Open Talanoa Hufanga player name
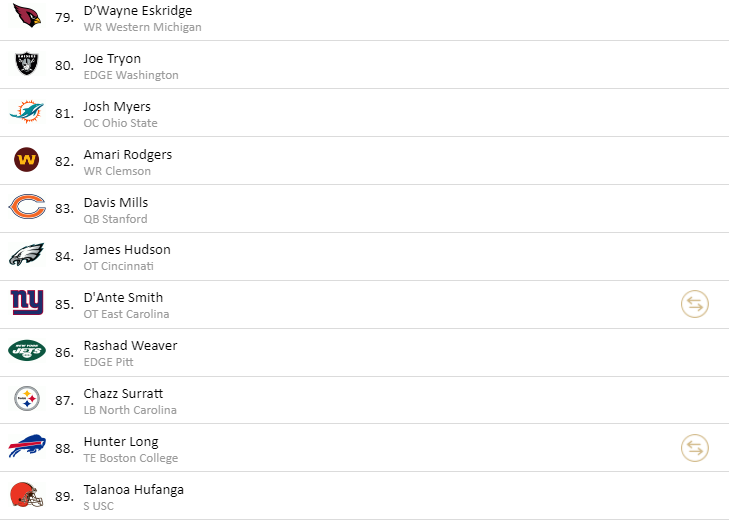 pyautogui.click(x=133, y=489)
